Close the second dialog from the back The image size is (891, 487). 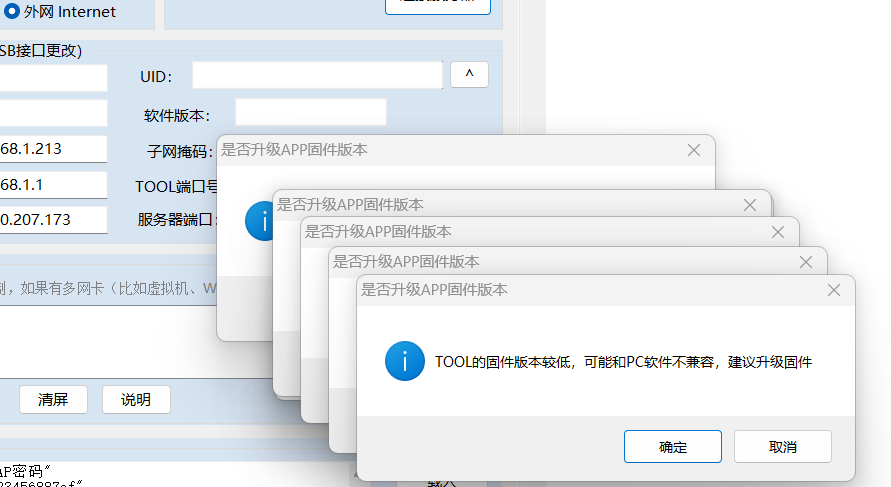[x=749, y=205]
